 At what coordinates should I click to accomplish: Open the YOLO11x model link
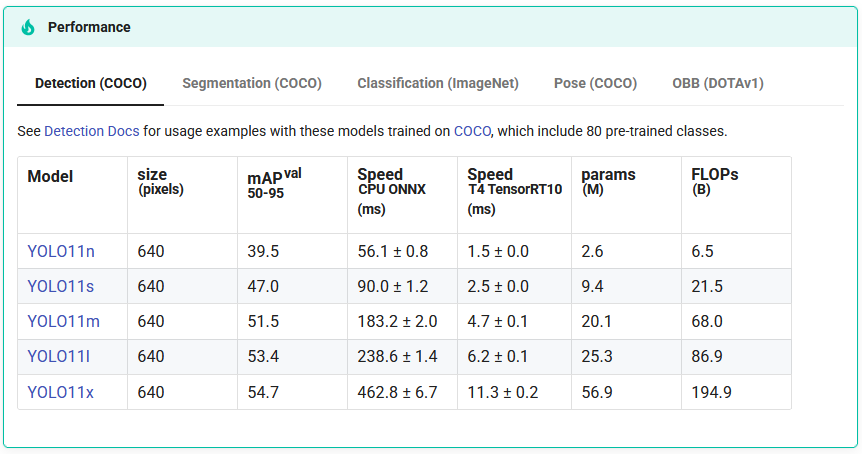point(60,392)
